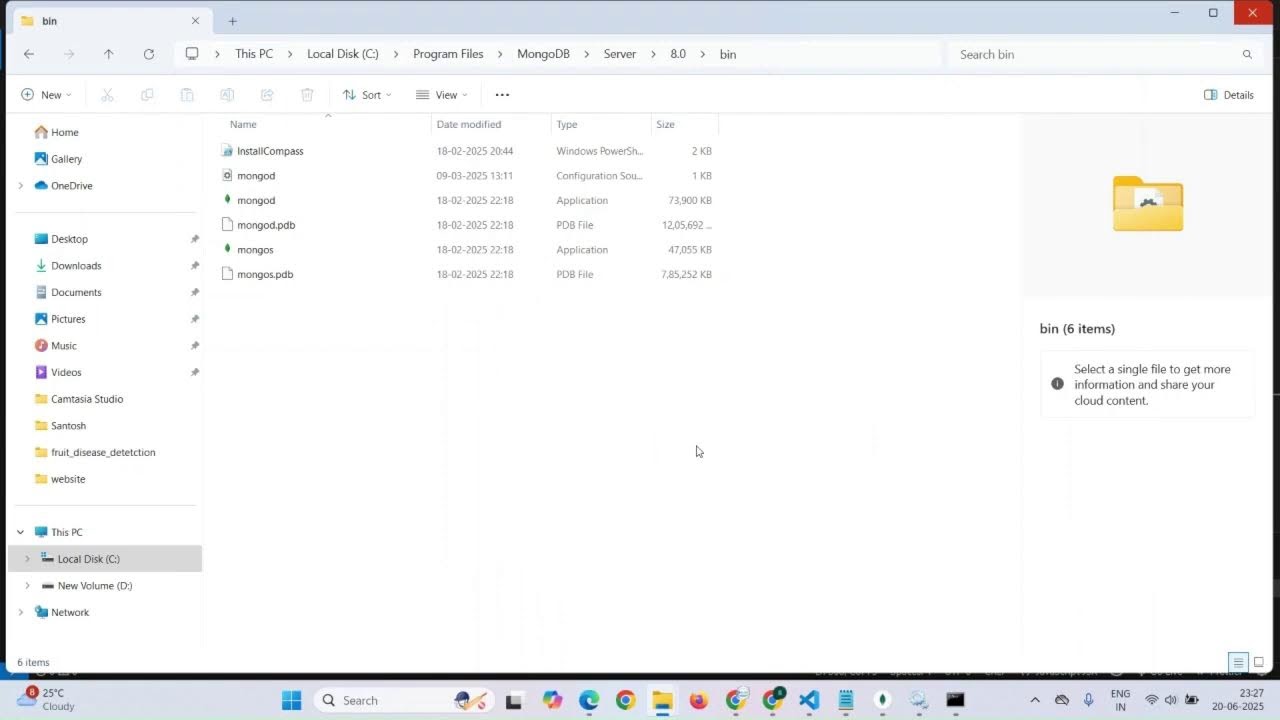Select the mongod application leaf icon
Image resolution: width=1280 pixels, height=720 pixels.
pyautogui.click(x=228, y=200)
